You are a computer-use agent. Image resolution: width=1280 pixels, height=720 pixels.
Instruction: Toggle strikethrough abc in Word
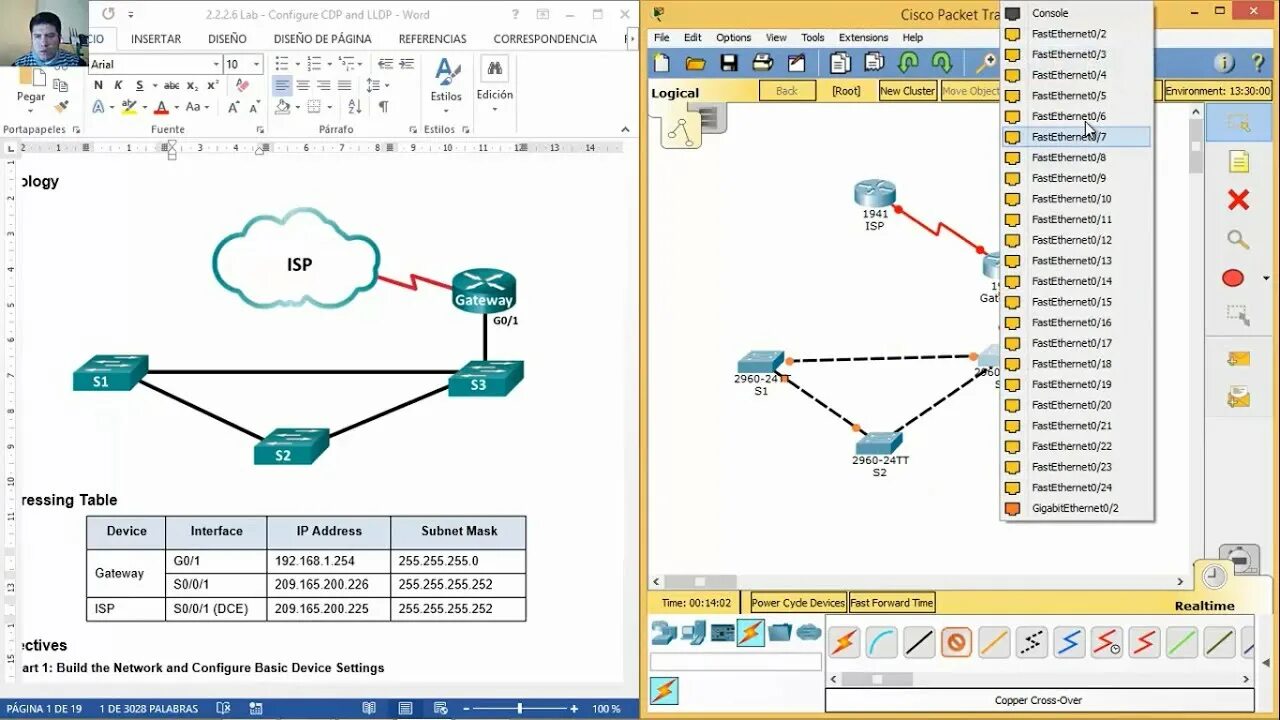point(171,86)
